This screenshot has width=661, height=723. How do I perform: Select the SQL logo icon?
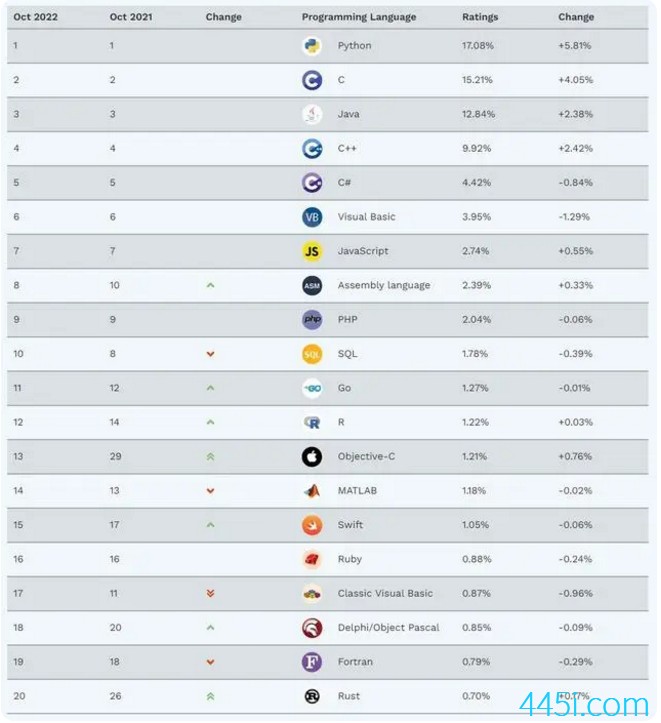click(312, 354)
